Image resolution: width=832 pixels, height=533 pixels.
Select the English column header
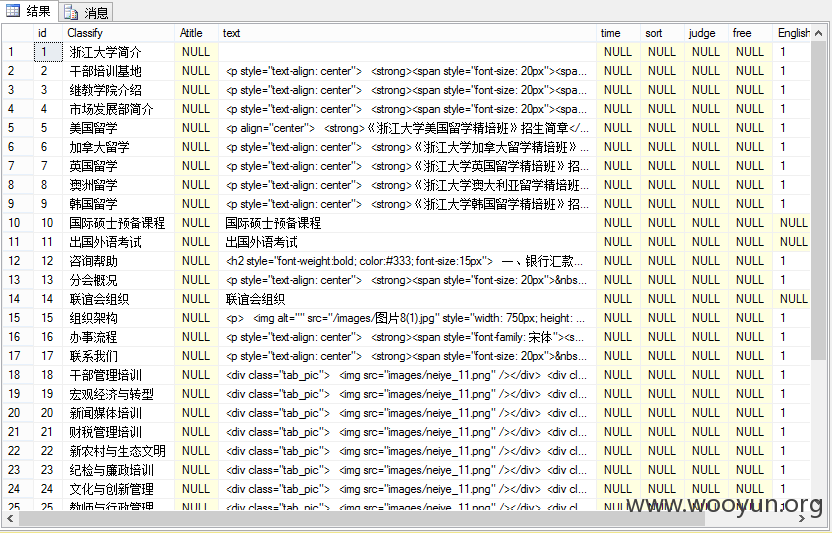pyautogui.click(x=792, y=33)
